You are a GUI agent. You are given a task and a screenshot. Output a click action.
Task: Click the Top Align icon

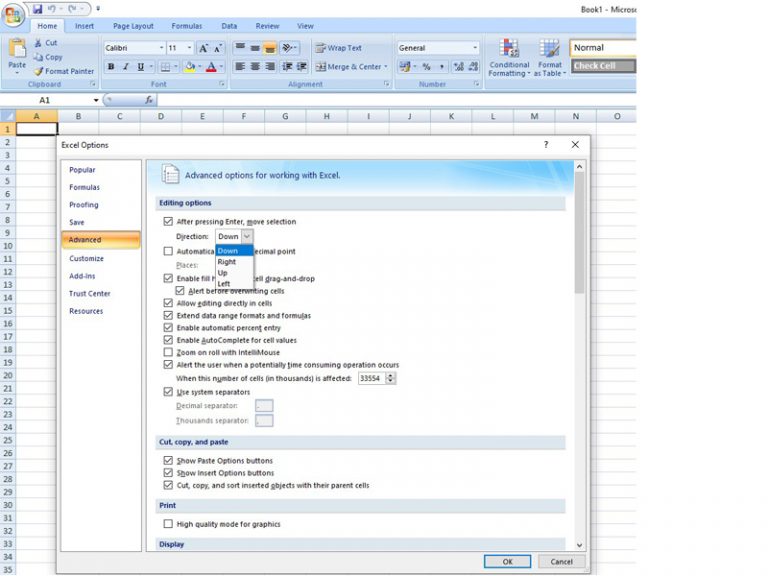pos(240,48)
